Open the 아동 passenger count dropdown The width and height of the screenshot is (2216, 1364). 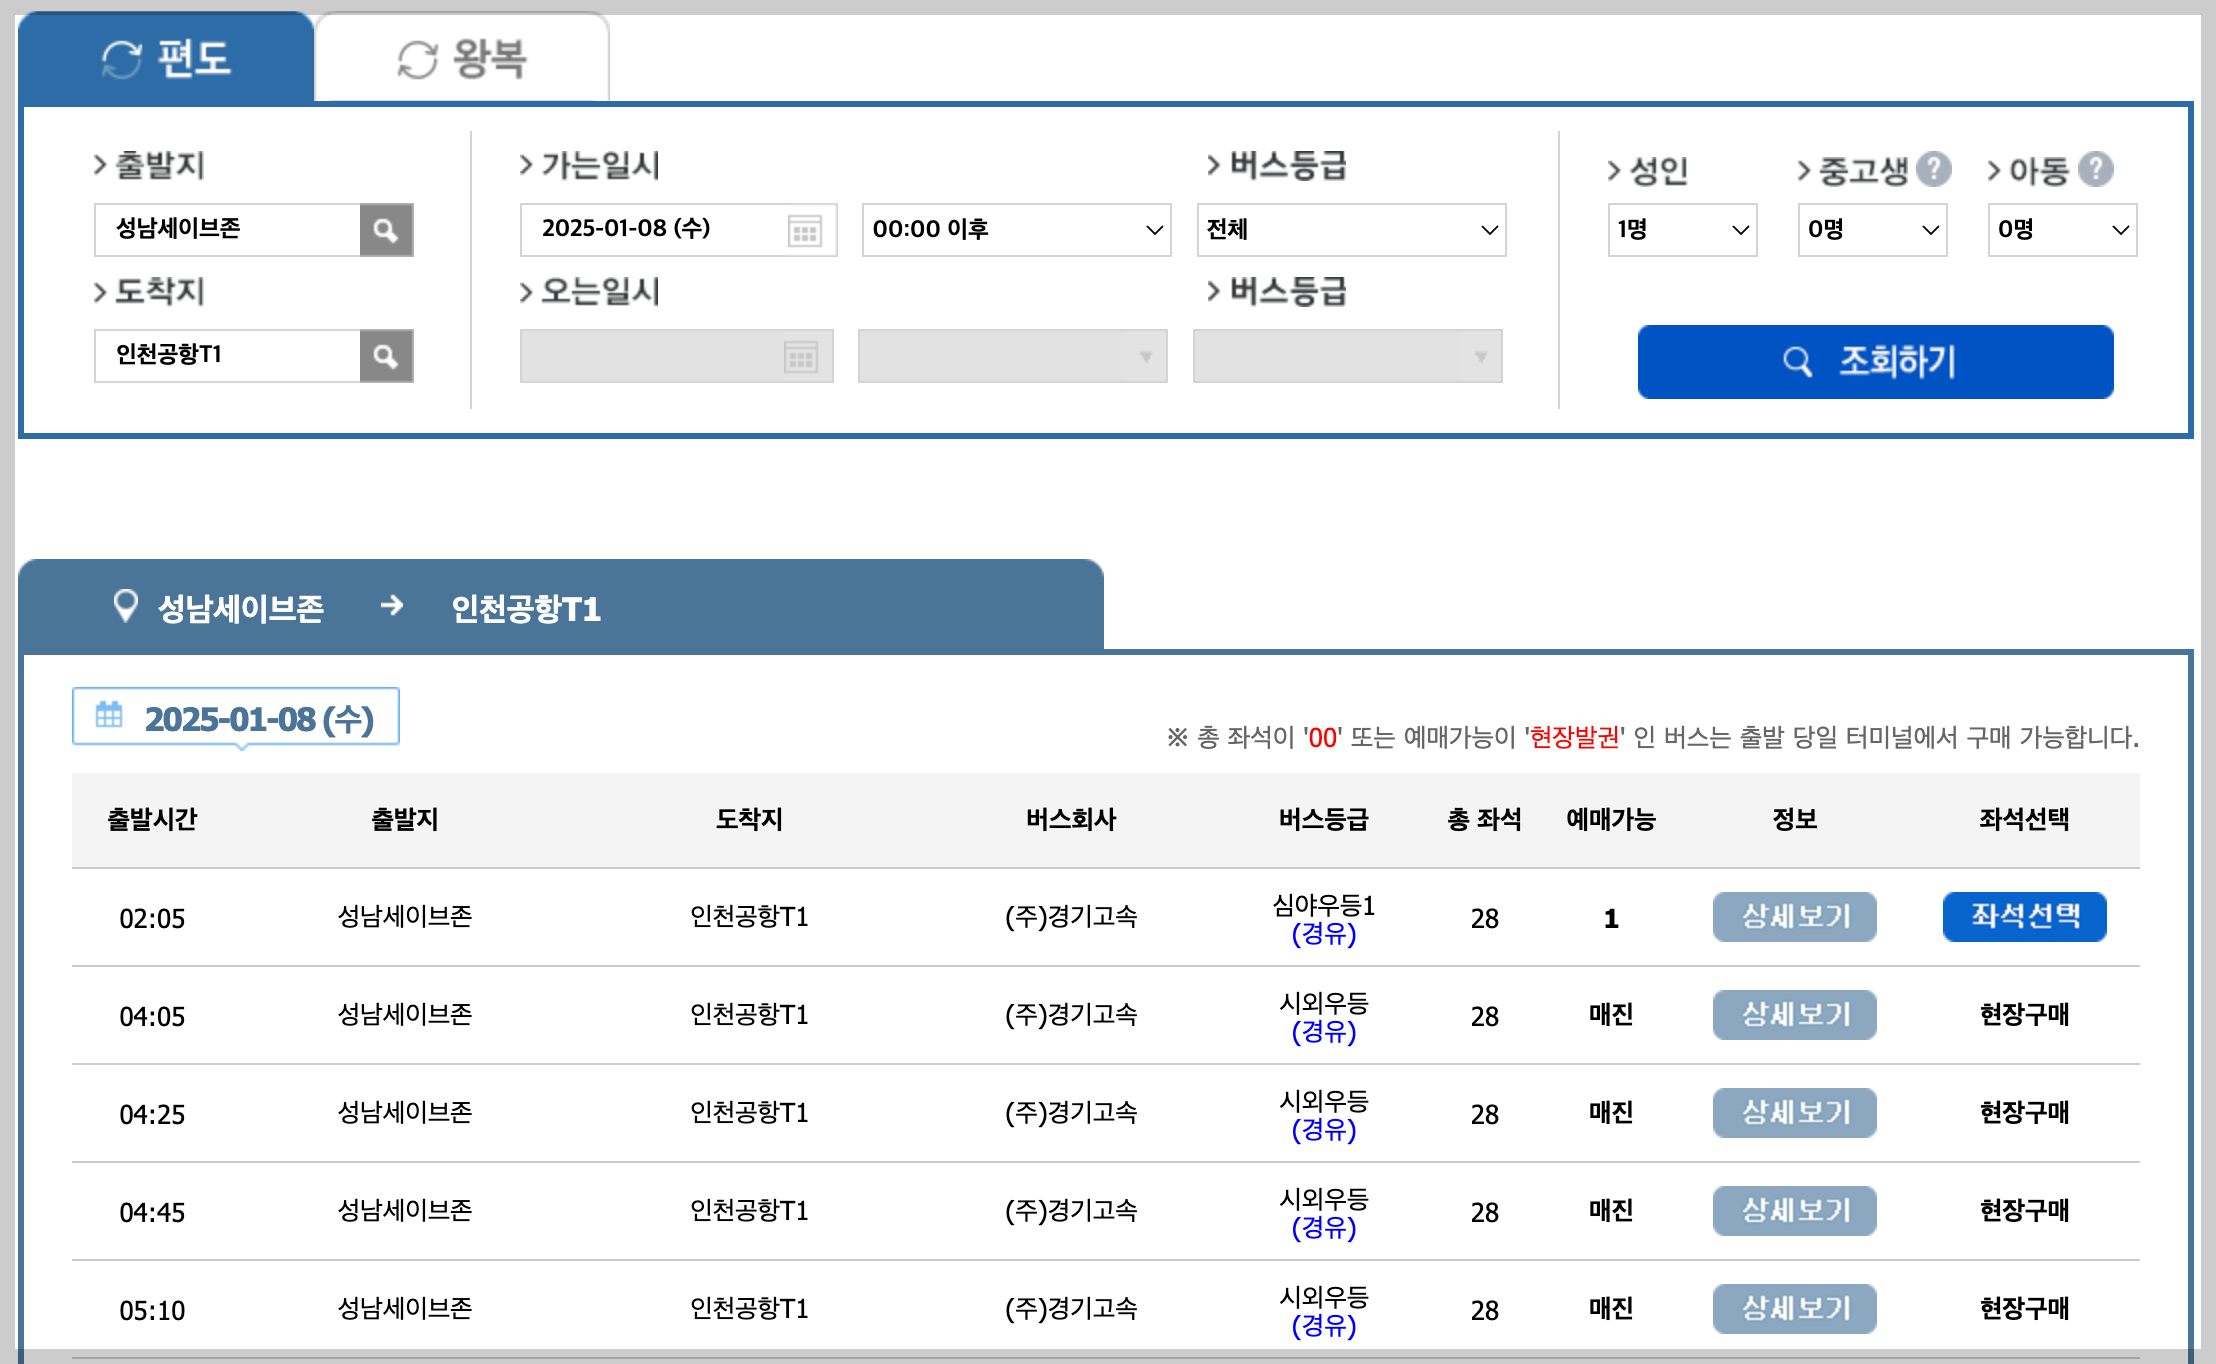tap(2061, 229)
